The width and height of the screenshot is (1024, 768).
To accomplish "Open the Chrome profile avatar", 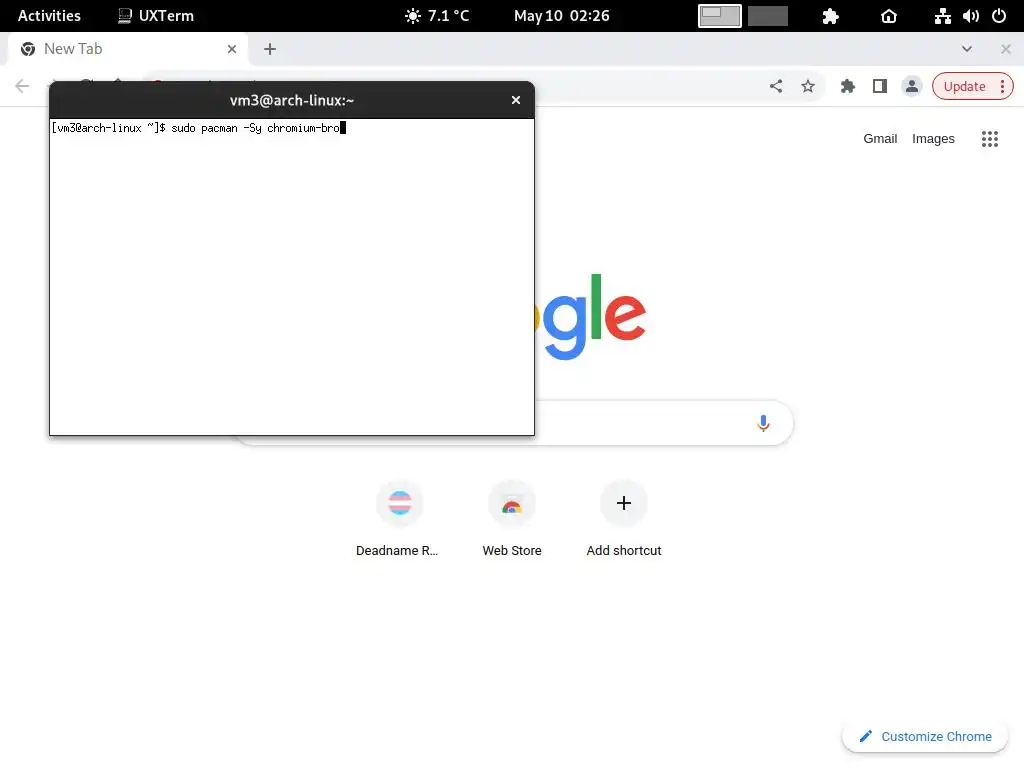I will click(x=912, y=86).
